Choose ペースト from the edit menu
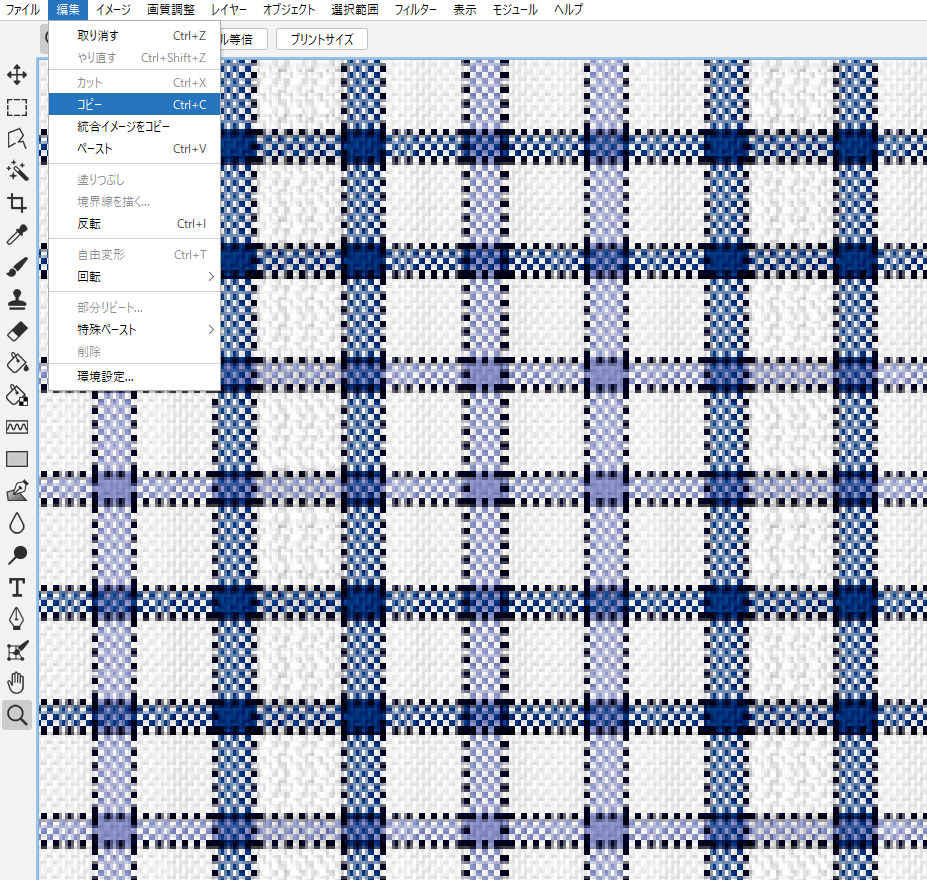This screenshot has width=927, height=880. pyautogui.click(x=135, y=148)
